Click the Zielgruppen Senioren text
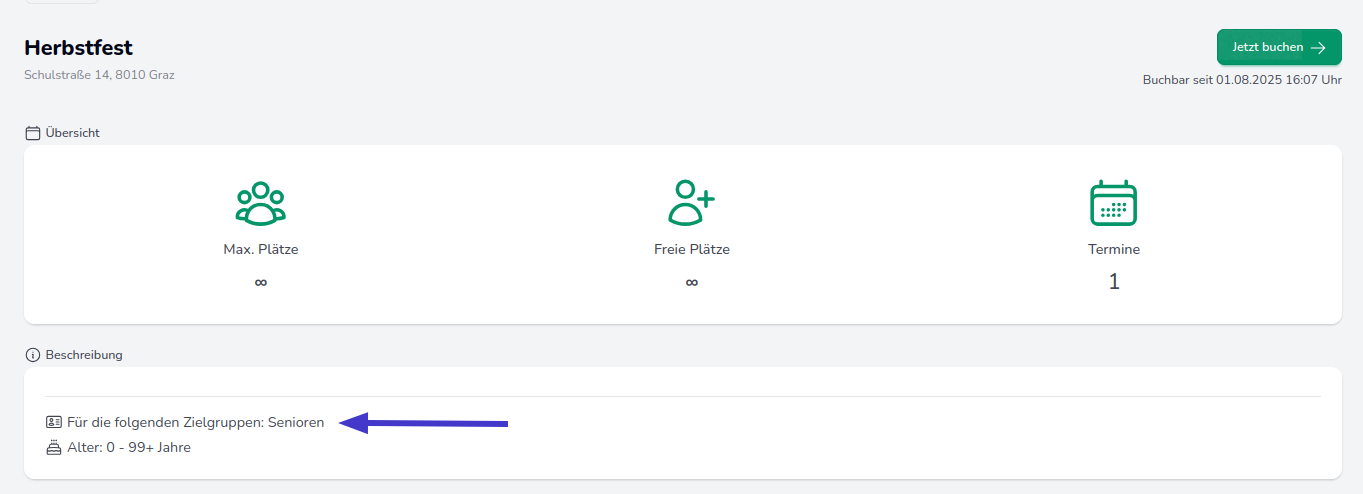The width and height of the screenshot is (1363, 494). pos(195,423)
